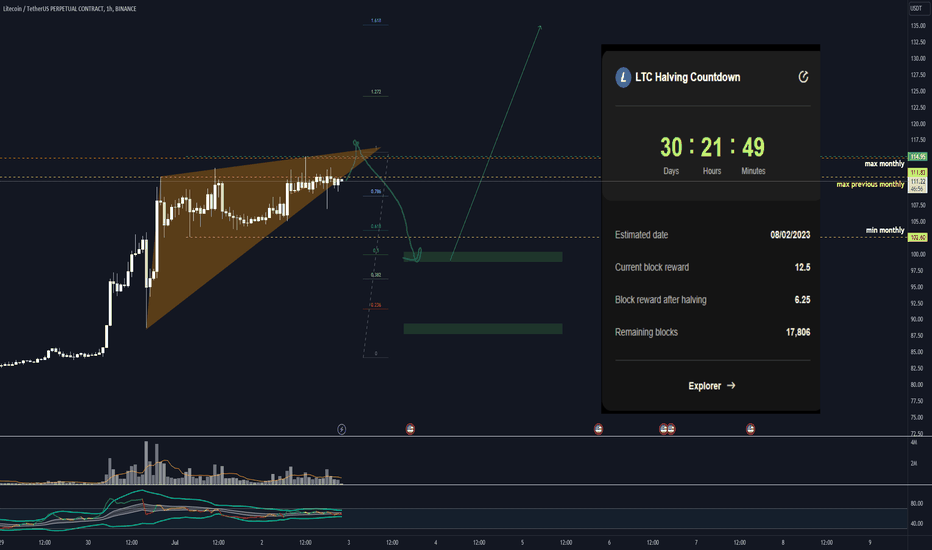Image resolution: width=932 pixels, height=550 pixels.
Task: Select the 111.83 price label on the axis
Action: click(918, 172)
